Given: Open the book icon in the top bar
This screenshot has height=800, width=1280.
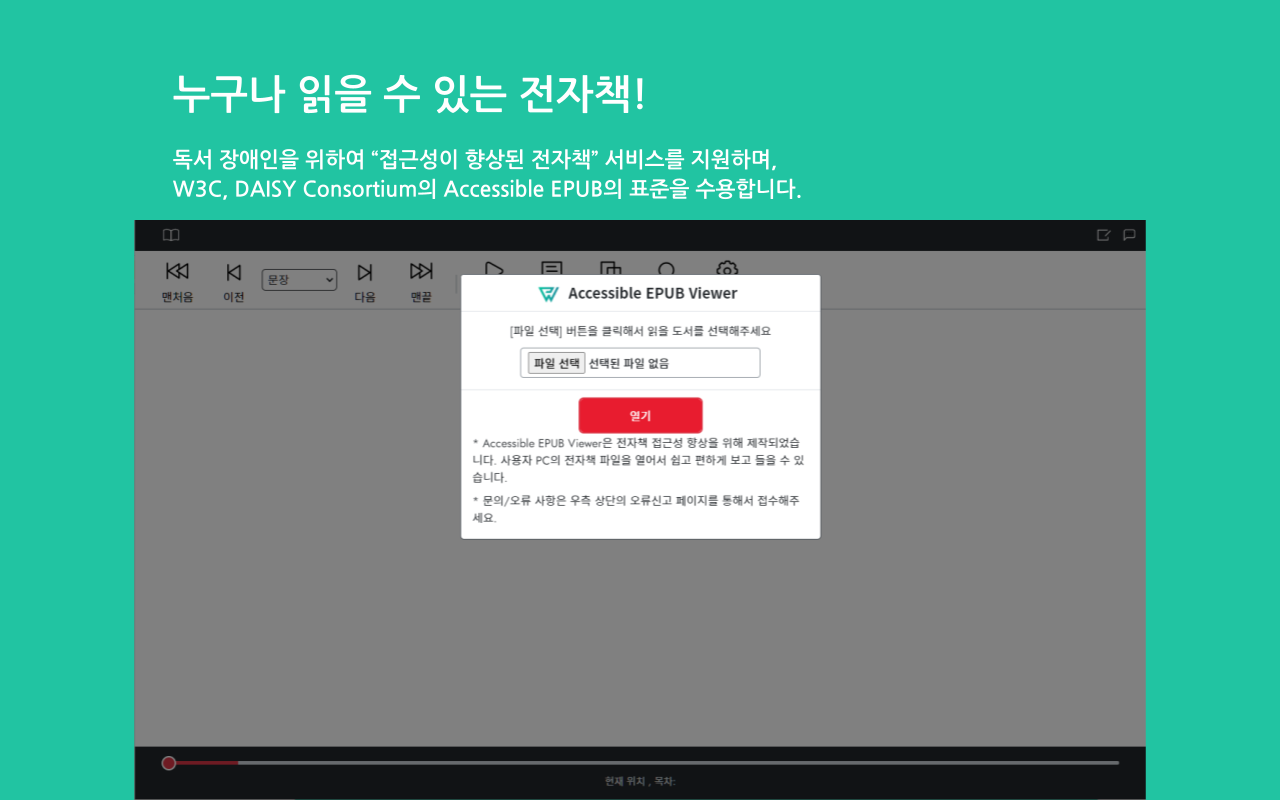Looking at the screenshot, I should (x=171, y=235).
